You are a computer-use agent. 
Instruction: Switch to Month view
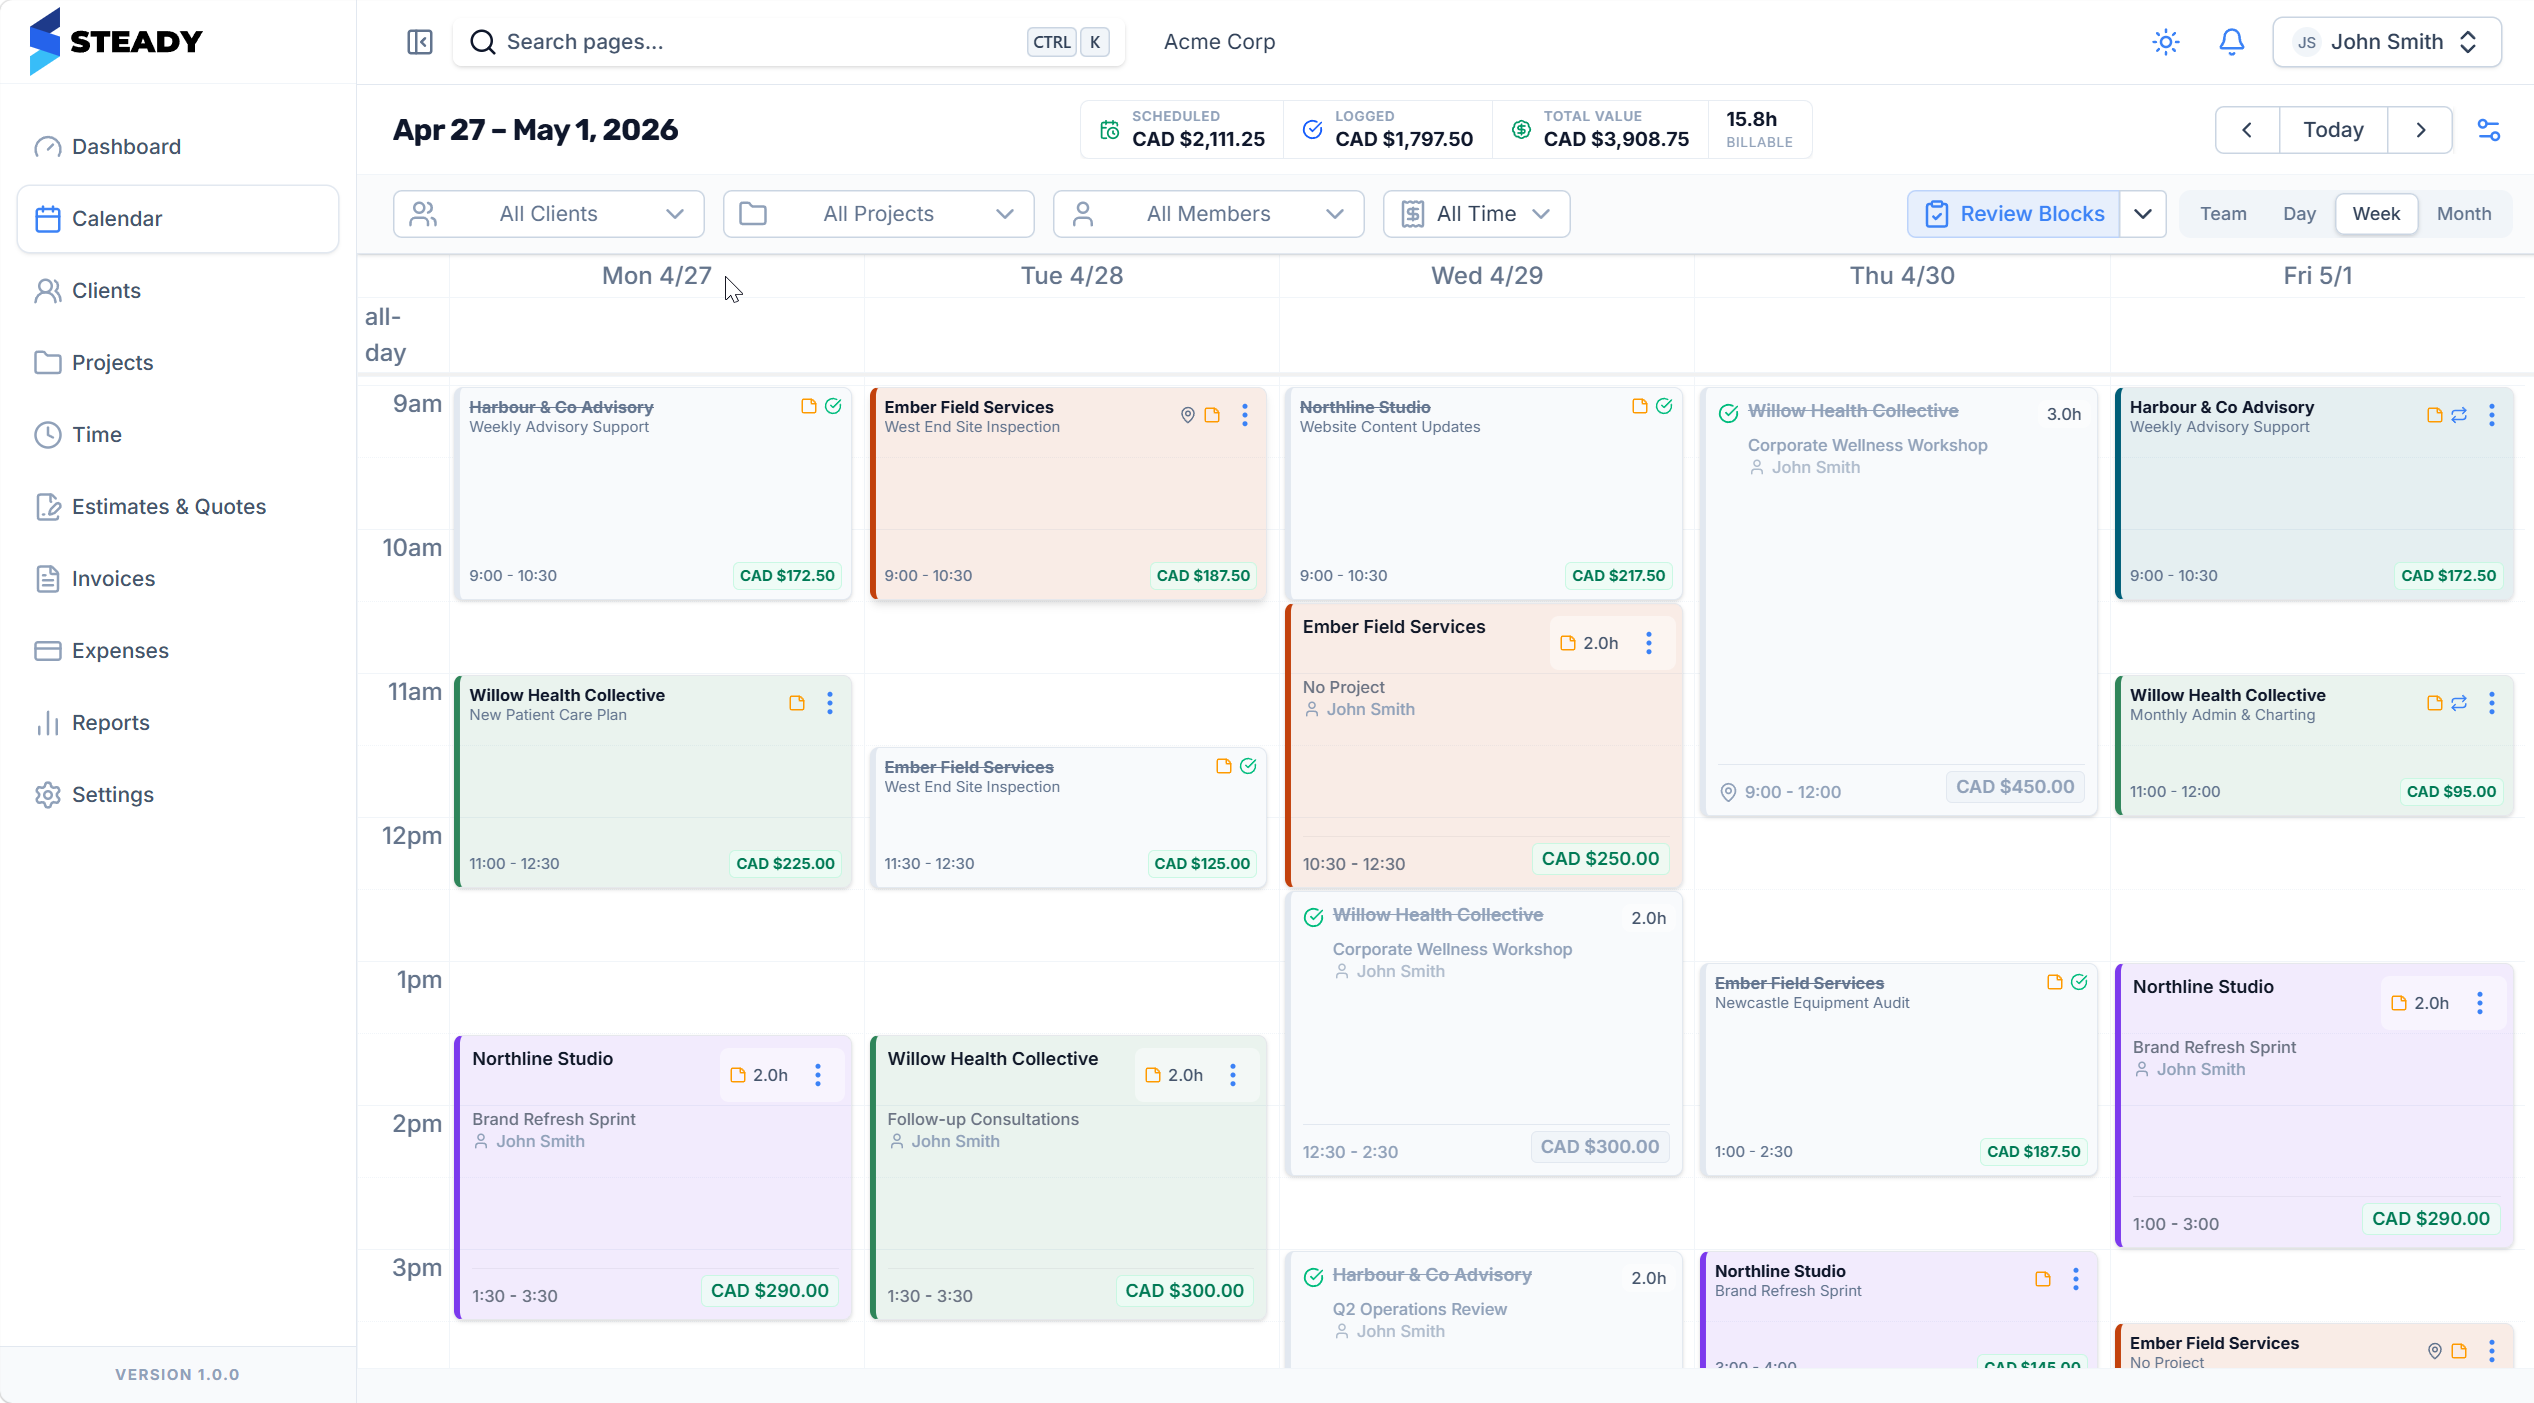[2464, 214]
